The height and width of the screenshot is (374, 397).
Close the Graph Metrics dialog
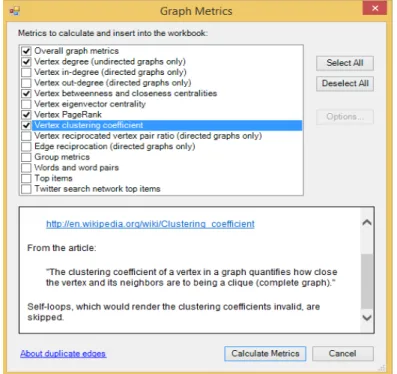pos(375,9)
